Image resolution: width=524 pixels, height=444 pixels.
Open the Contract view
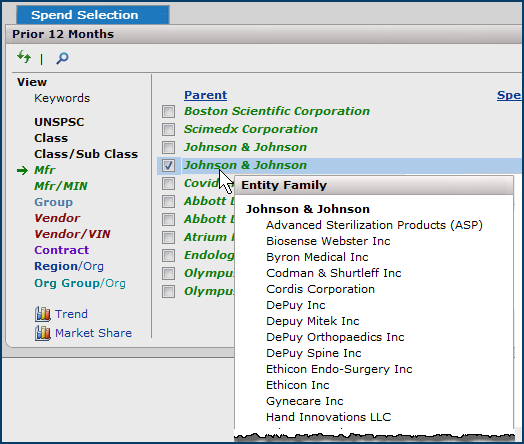point(61,250)
